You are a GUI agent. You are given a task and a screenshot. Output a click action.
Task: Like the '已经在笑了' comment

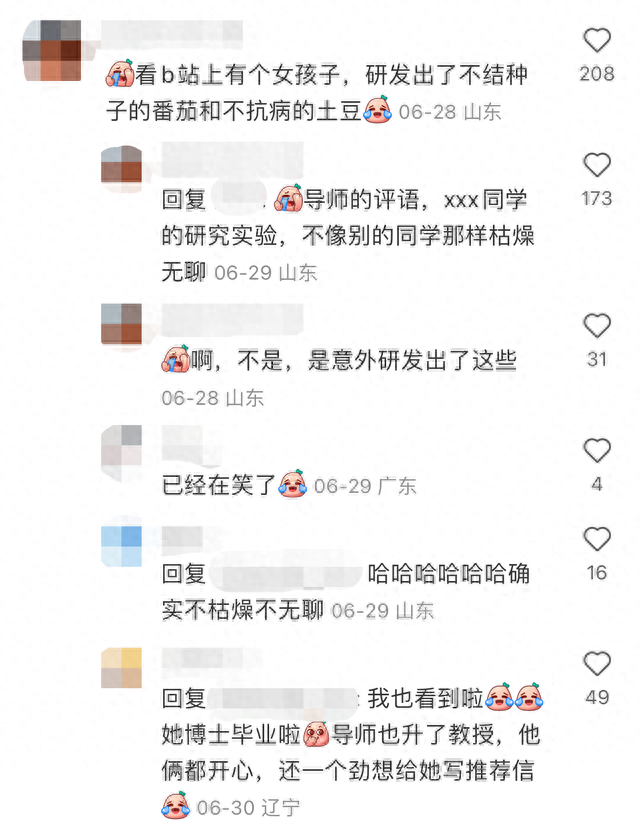pos(597,450)
